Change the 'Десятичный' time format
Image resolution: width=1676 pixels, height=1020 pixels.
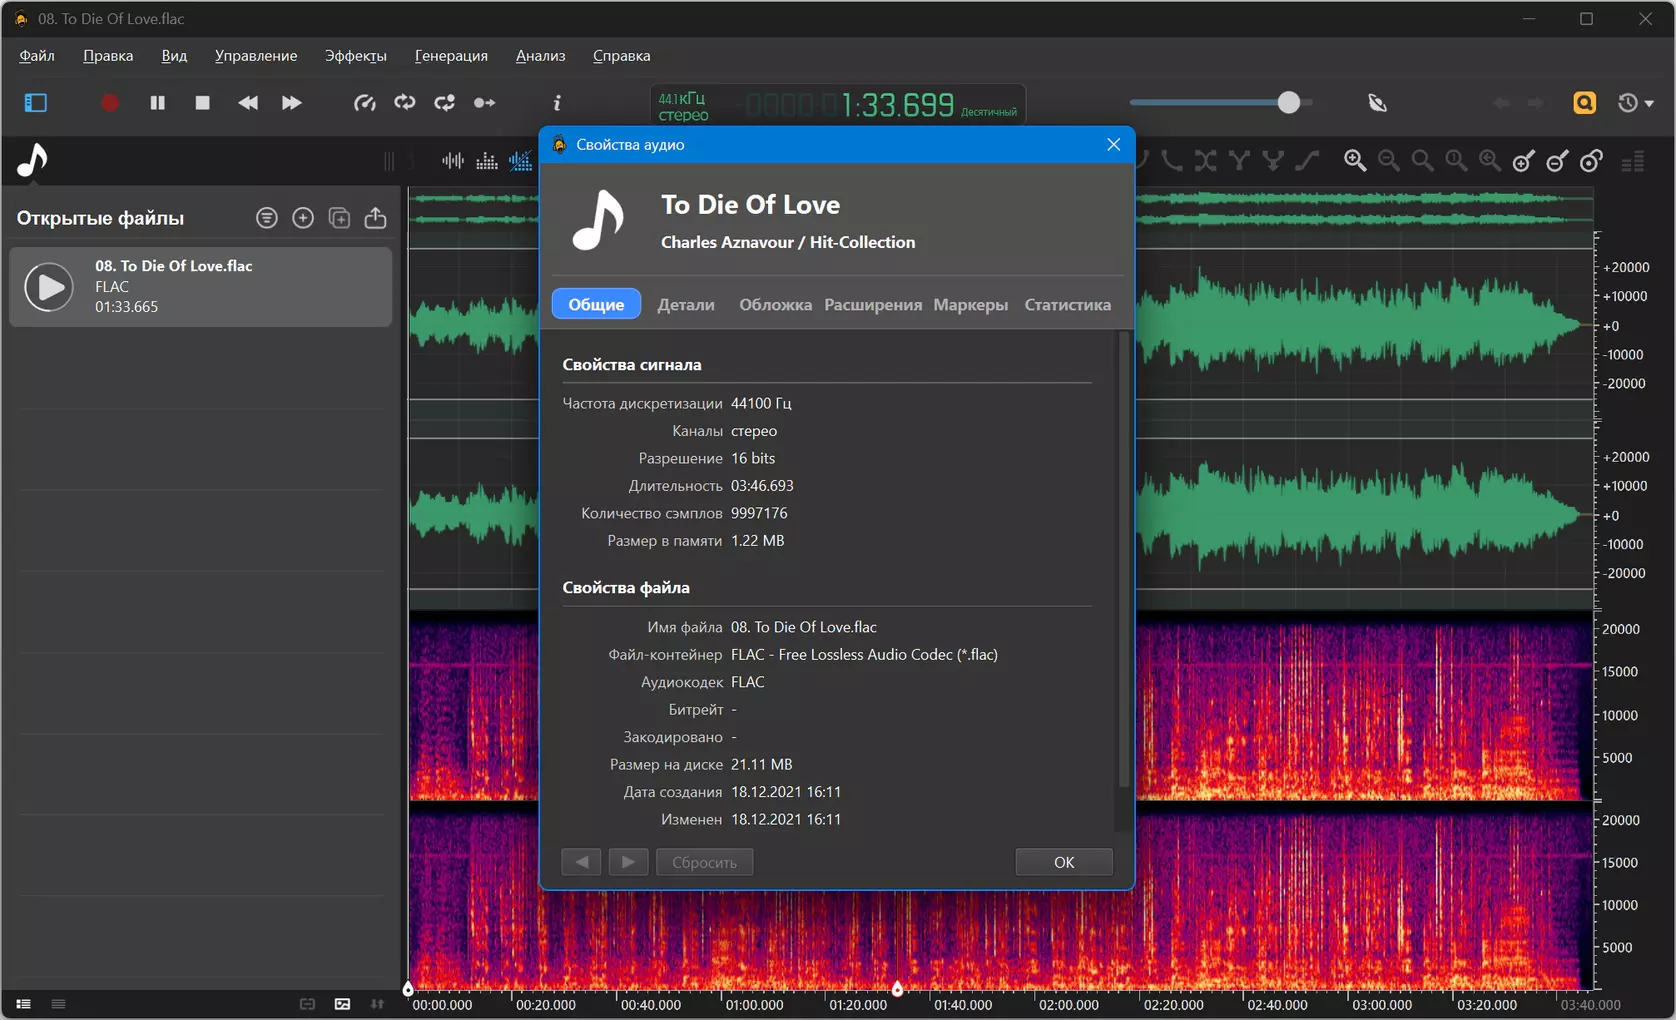click(x=989, y=112)
